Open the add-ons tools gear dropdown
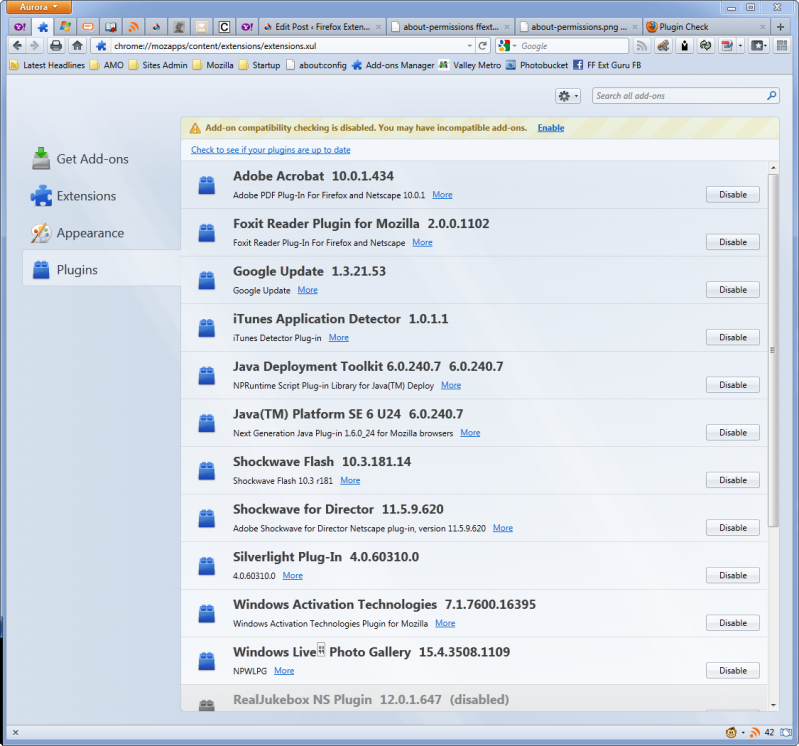Screen dimensions: 799x746 pos(568,96)
